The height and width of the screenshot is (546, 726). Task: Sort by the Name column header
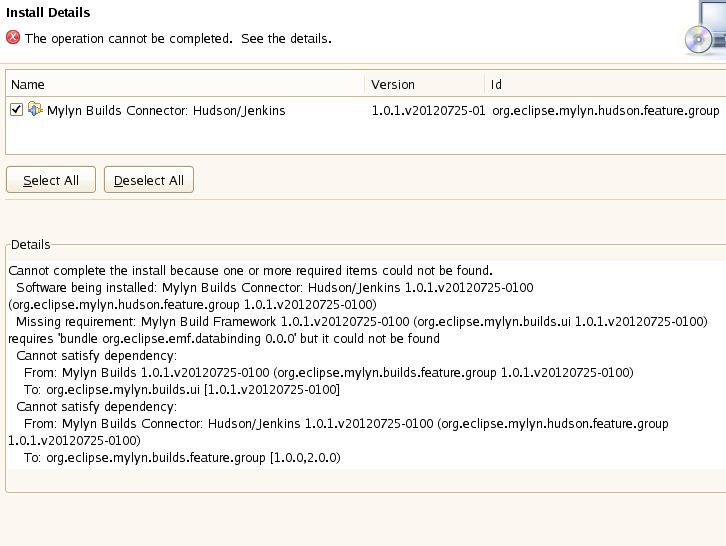tap(185, 84)
